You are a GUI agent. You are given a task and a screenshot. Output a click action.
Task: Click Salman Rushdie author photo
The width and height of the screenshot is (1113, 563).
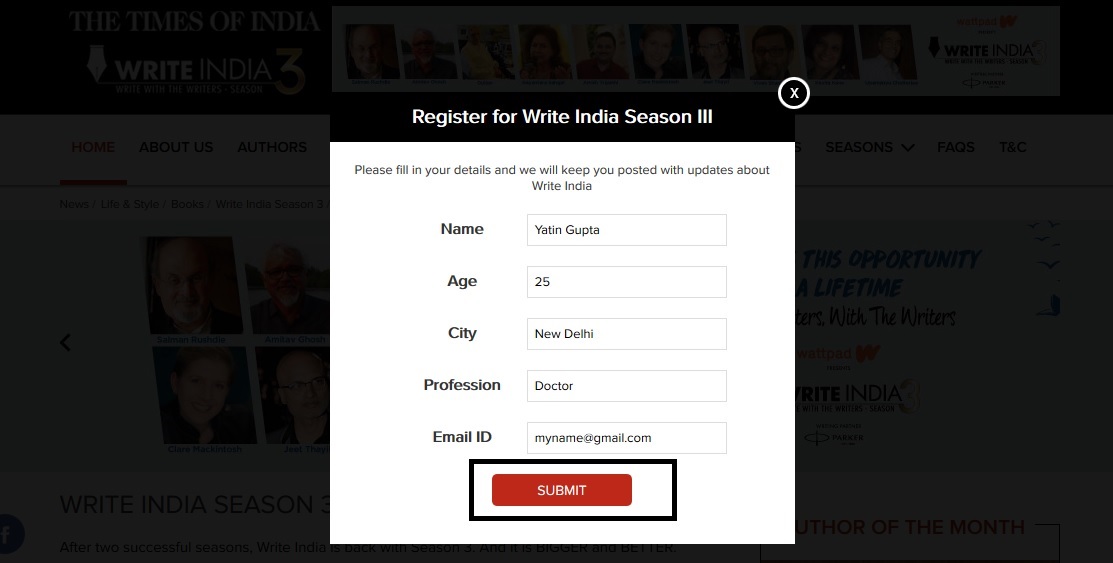click(191, 288)
